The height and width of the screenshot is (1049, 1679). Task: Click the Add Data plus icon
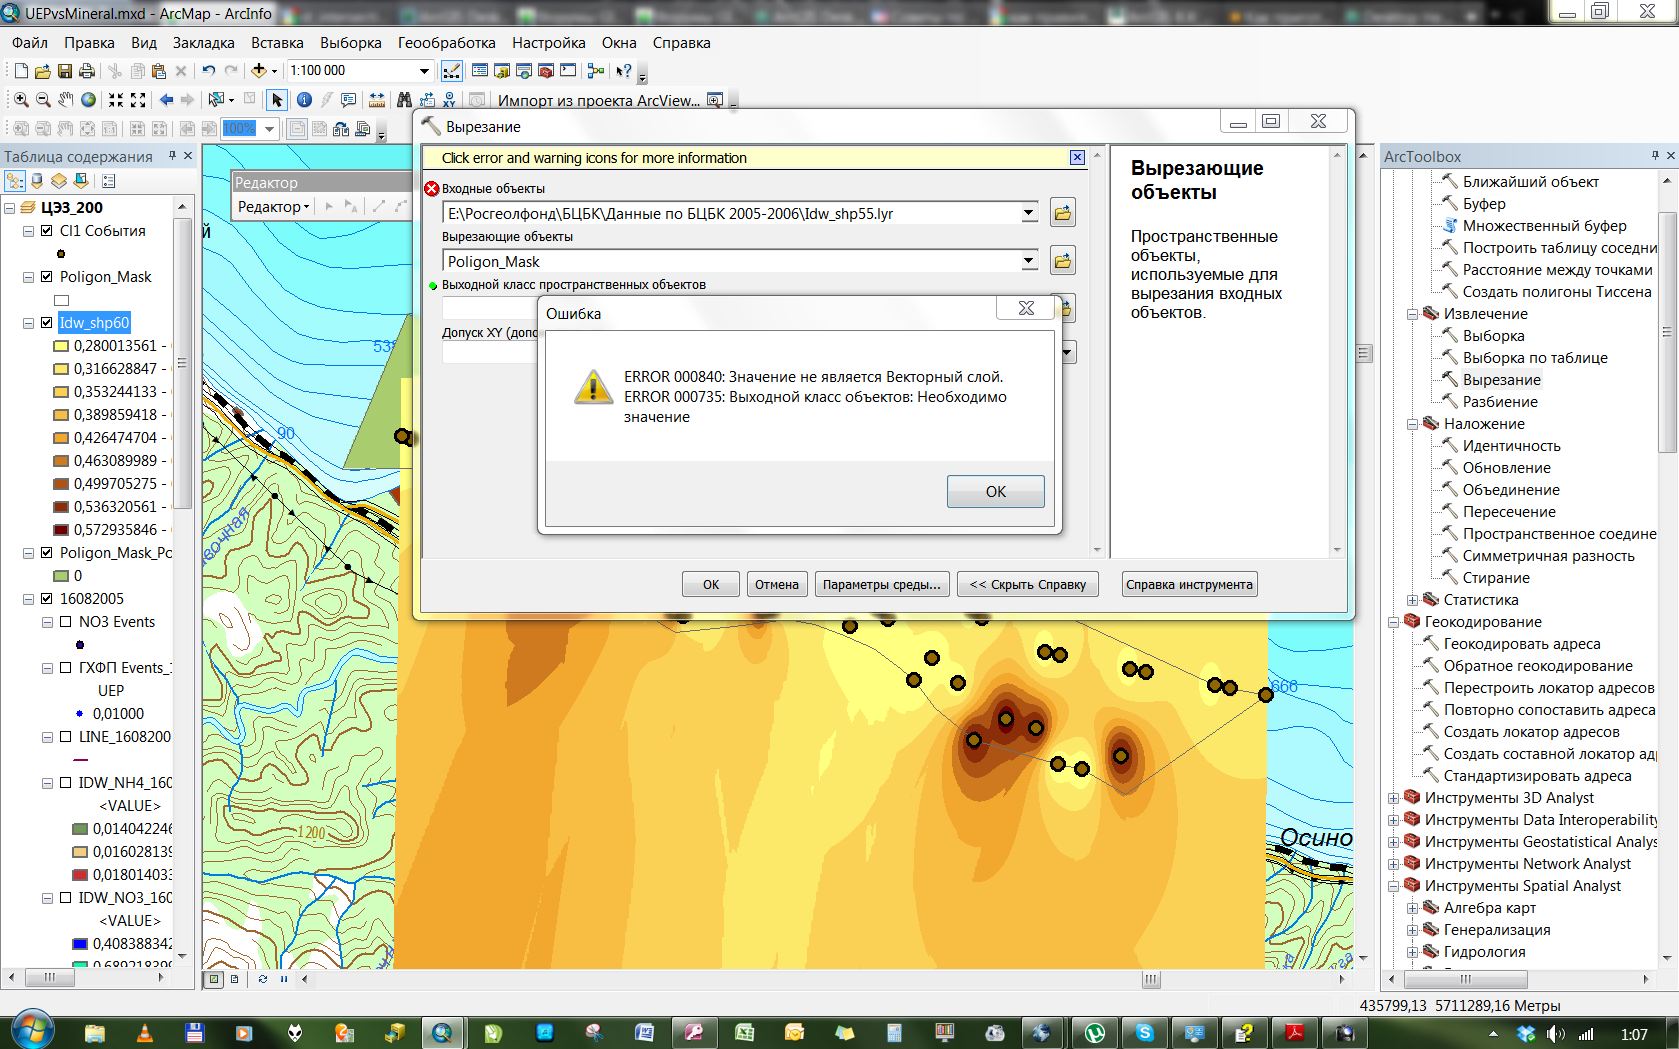click(x=259, y=71)
